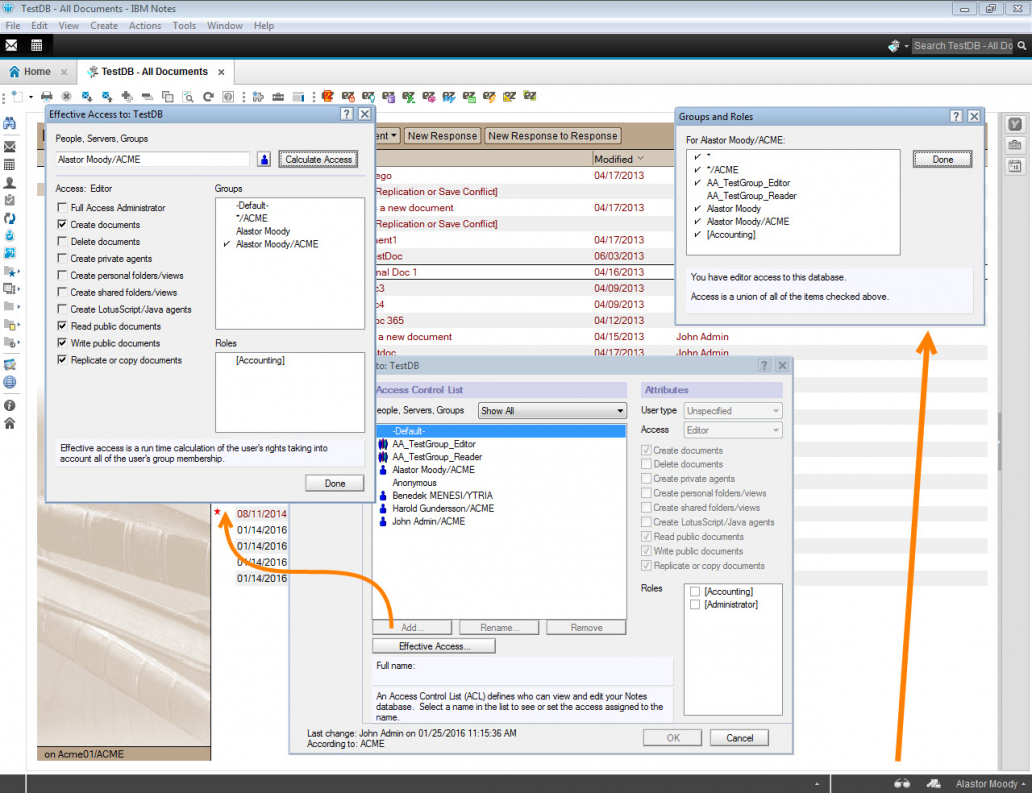Open status bar popup arrow left of binoculars
This screenshot has height=793, width=1032.
[x=817, y=784]
